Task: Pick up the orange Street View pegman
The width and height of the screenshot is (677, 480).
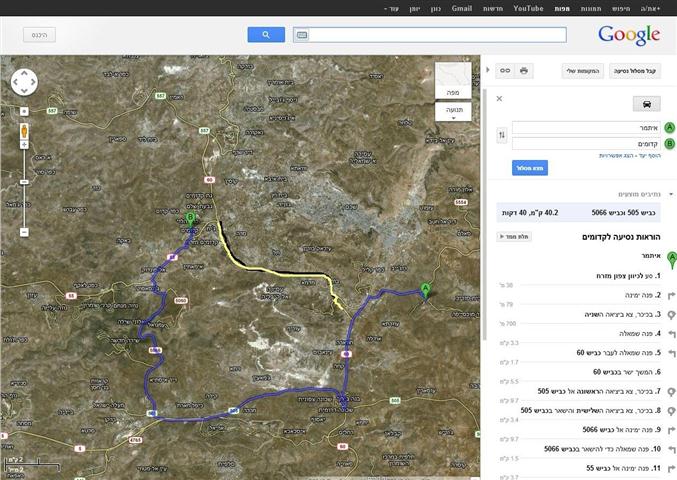Action: pos(24,132)
